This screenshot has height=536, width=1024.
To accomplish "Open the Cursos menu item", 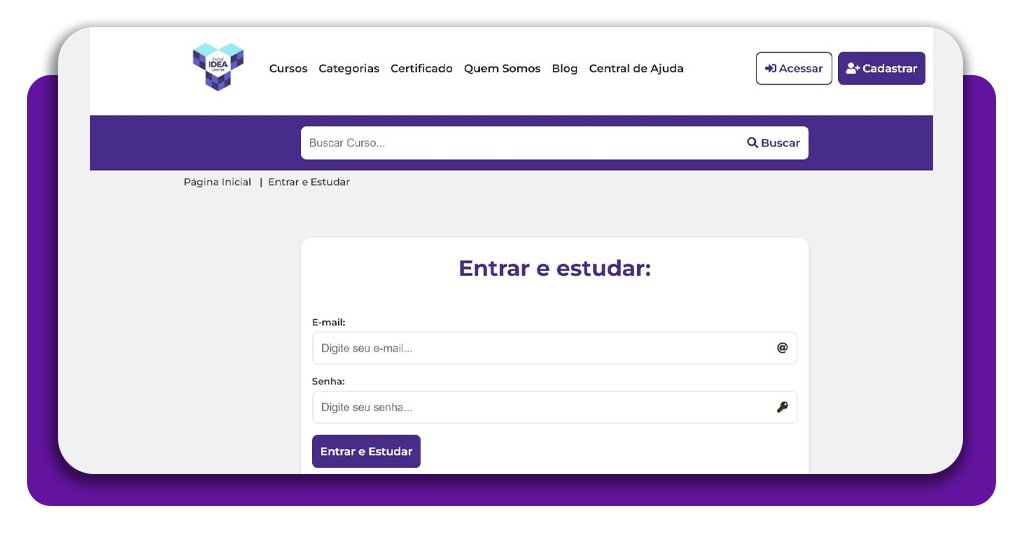I will click(x=288, y=69).
